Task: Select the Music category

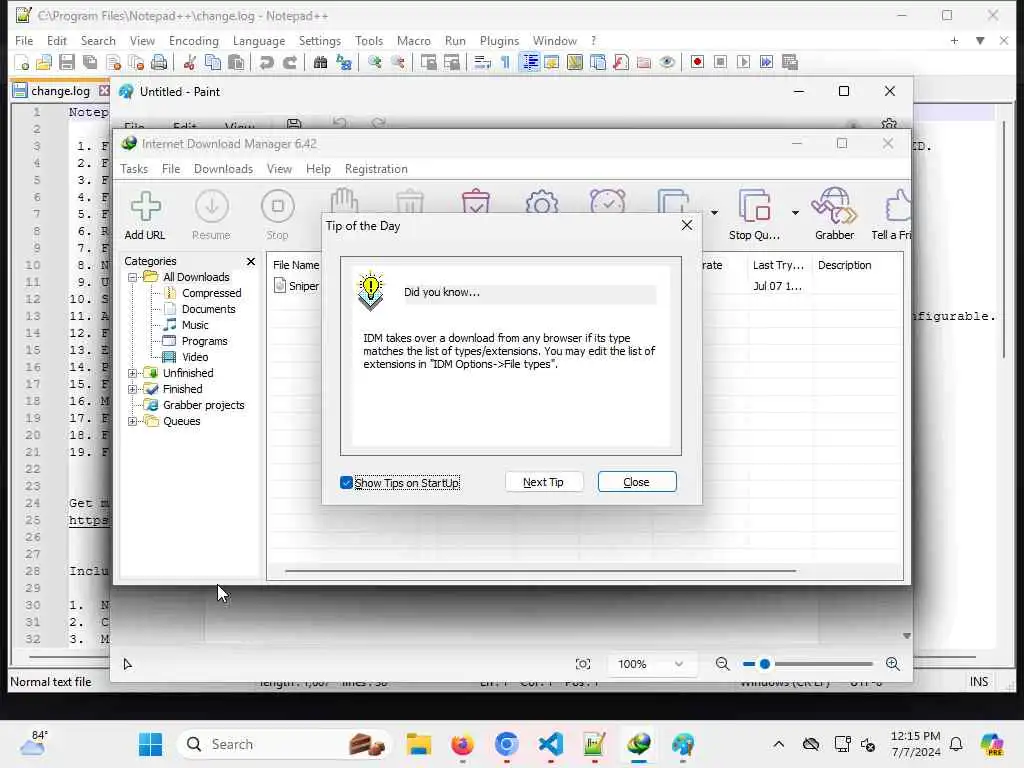Action: pos(195,325)
